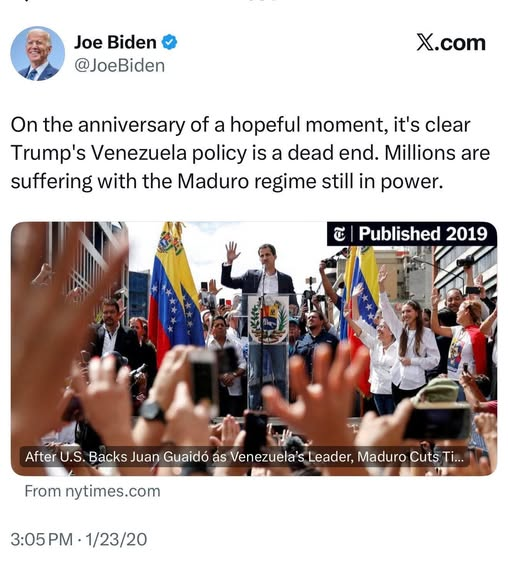The width and height of the screenshot is (508, 565).
Task: Click the blue verified checkmark badge
Action: point(169,42)
